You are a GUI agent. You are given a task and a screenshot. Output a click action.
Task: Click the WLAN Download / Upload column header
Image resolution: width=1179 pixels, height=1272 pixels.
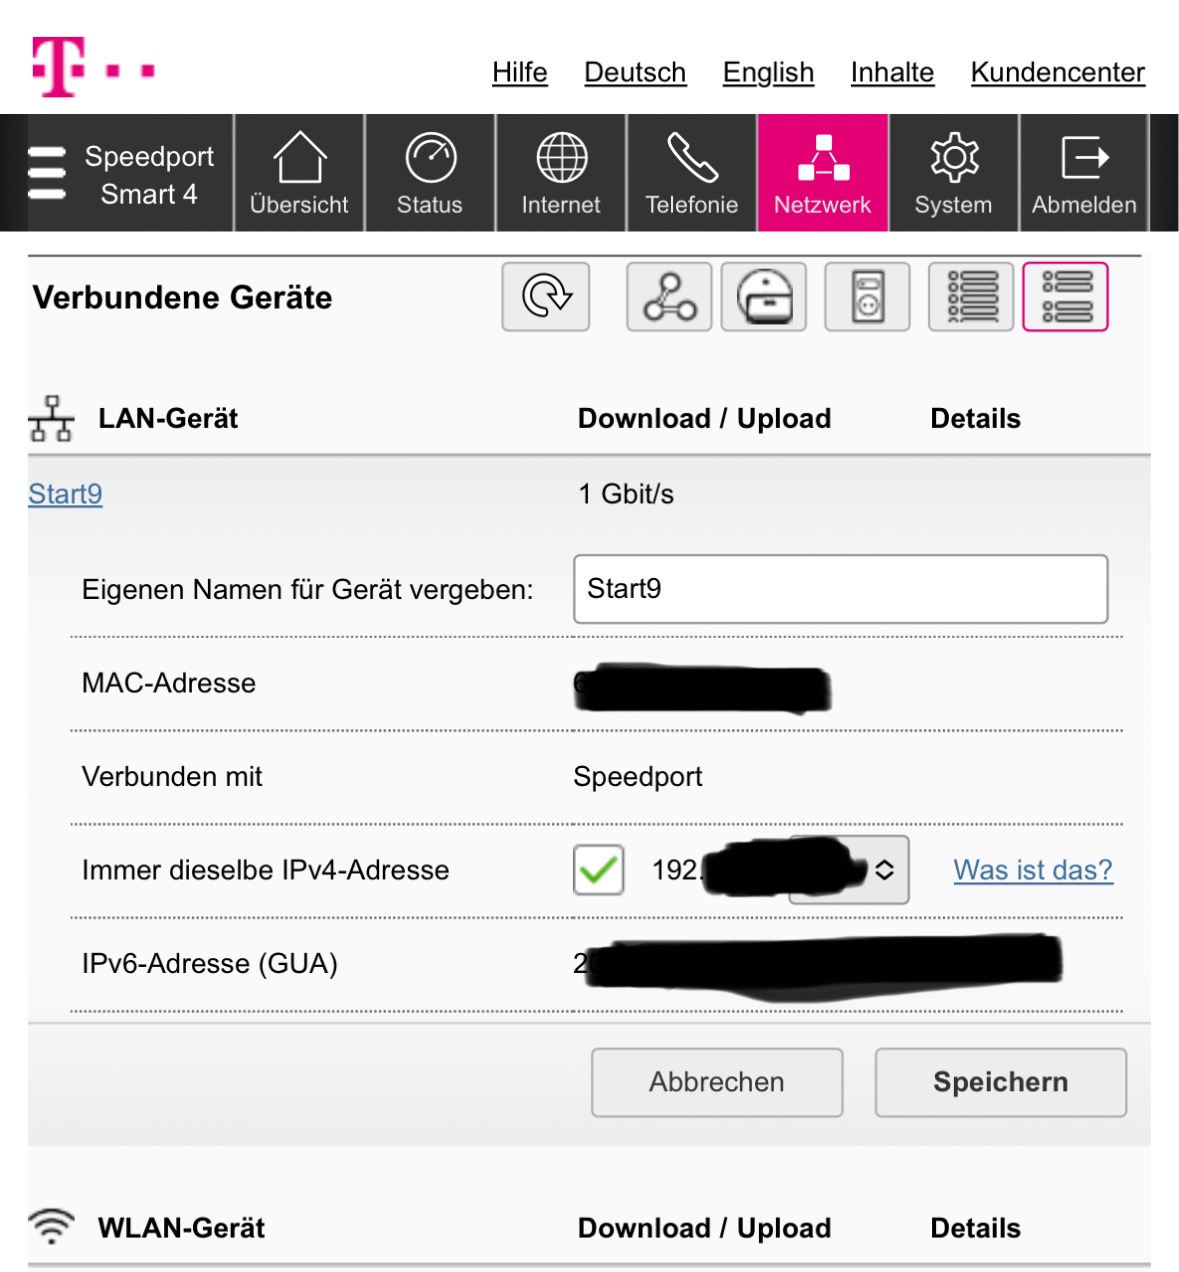705,1228
